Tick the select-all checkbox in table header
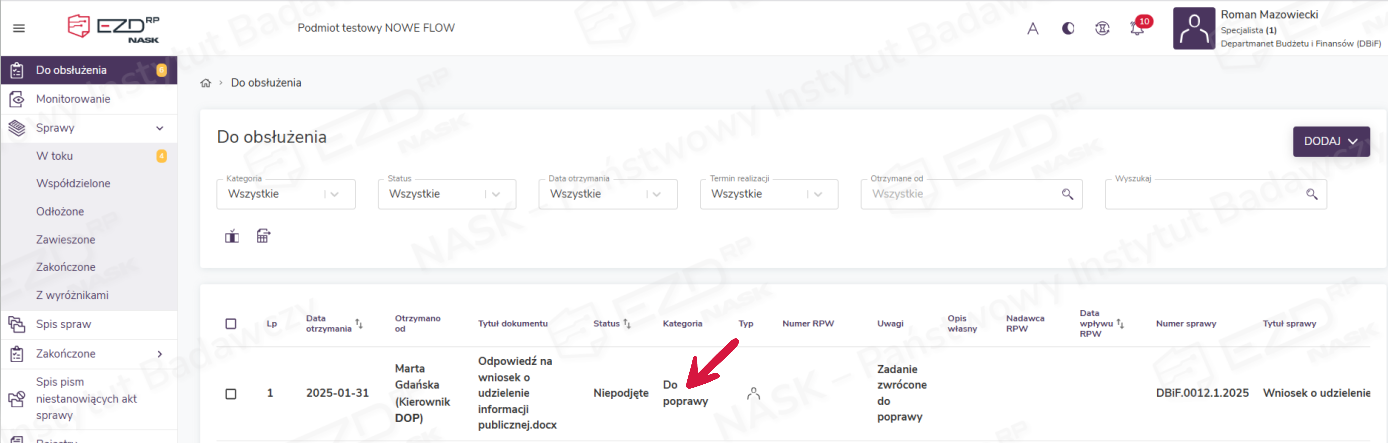 [231, 324]
